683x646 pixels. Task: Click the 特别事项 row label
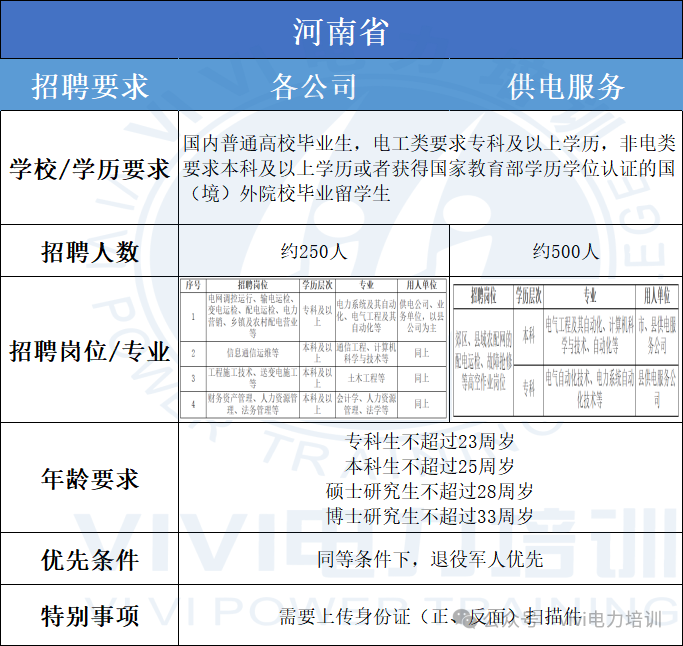[x=90, y=615]
